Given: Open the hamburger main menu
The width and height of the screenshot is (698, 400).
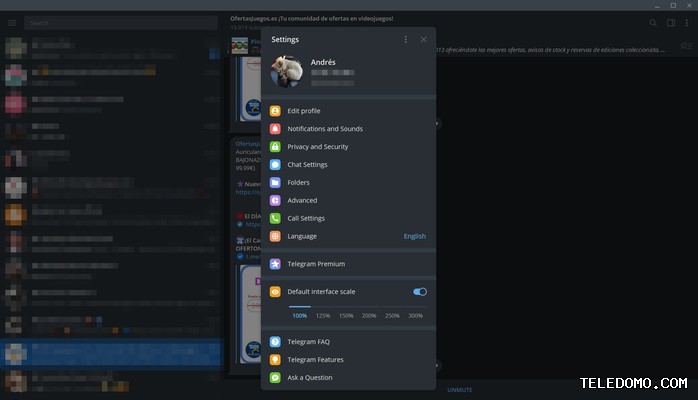Looking at the screenshot, I should (12, 22).
